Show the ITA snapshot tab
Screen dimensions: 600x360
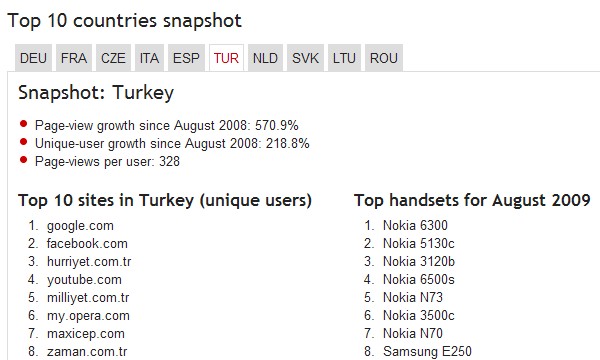pyautogui.click(x=149, y=58)
